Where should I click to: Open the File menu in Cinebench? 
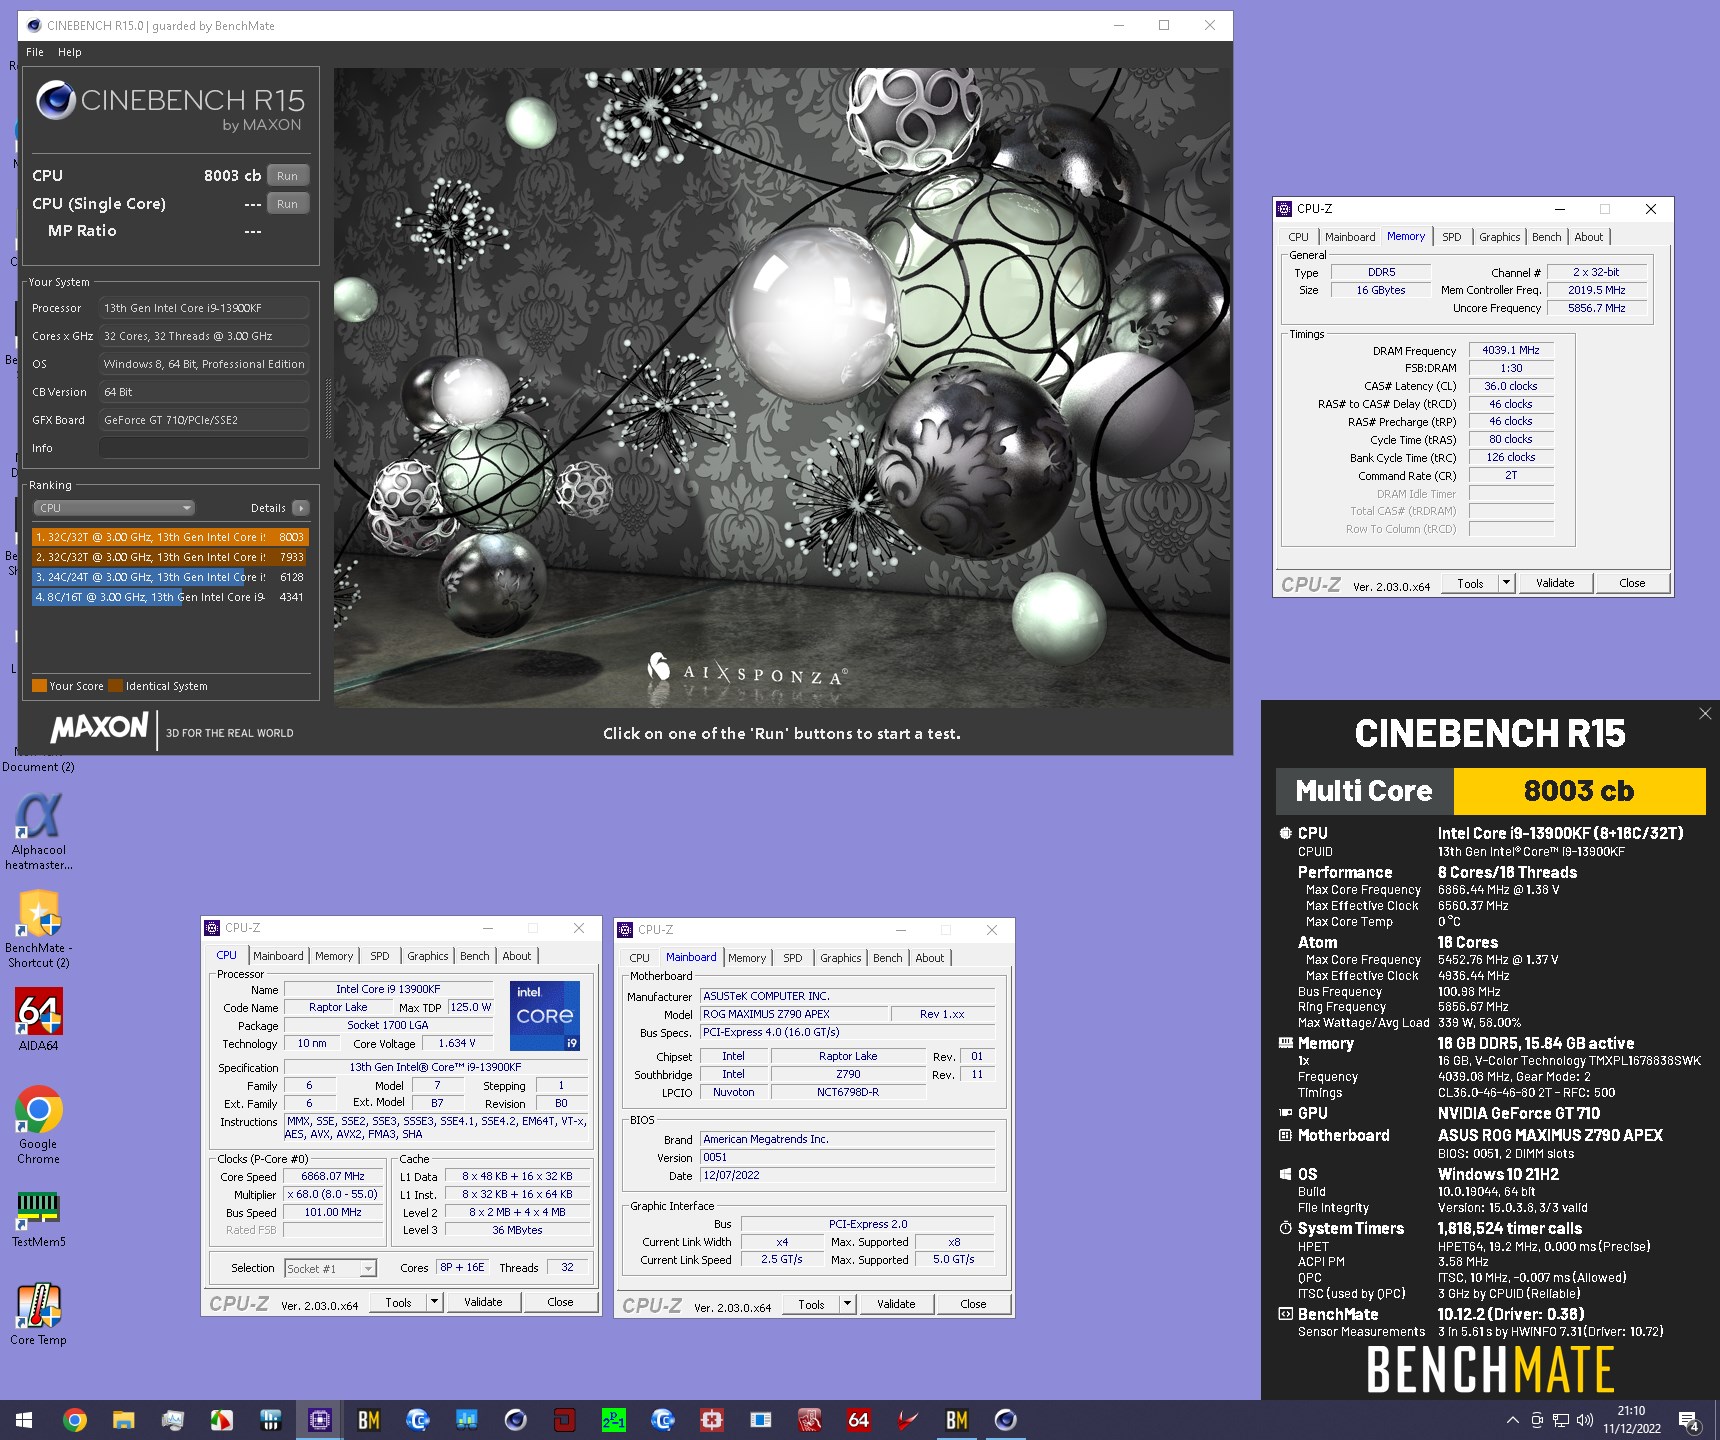(35, 52)
